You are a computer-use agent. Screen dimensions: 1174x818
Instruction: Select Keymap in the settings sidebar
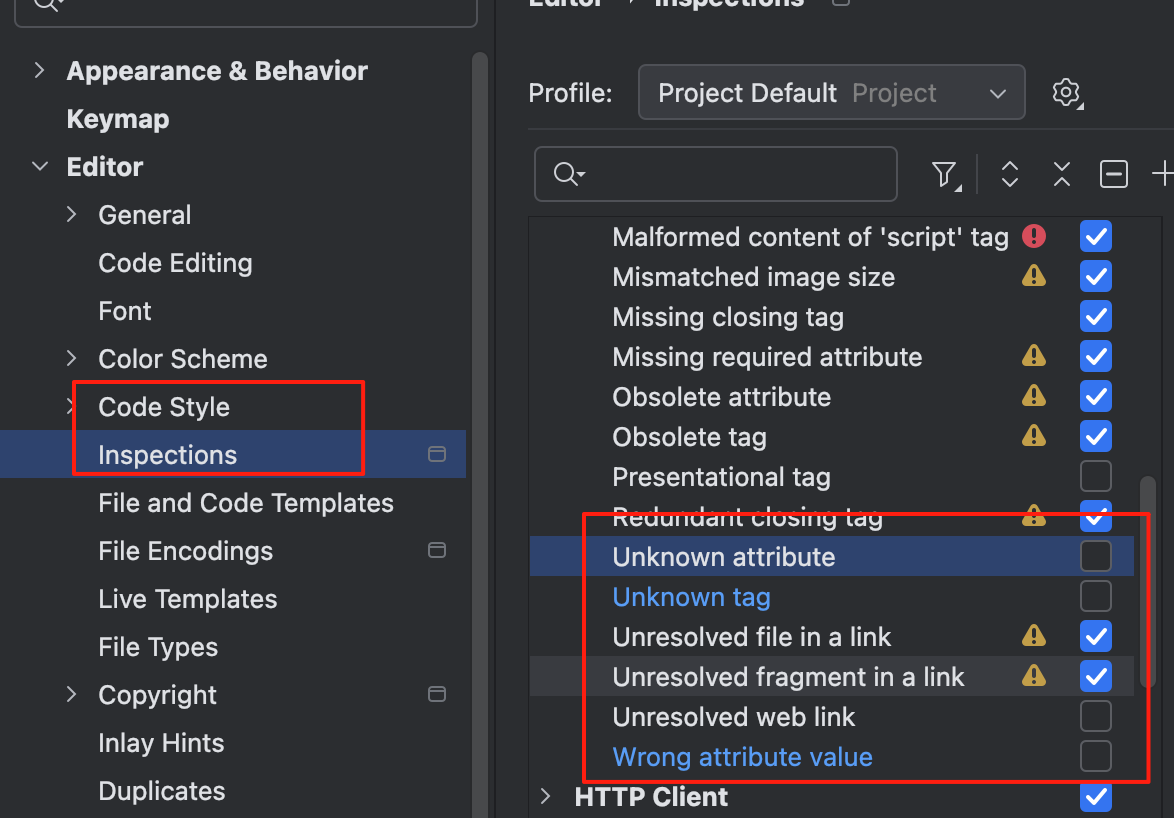(x=117, y=119)
